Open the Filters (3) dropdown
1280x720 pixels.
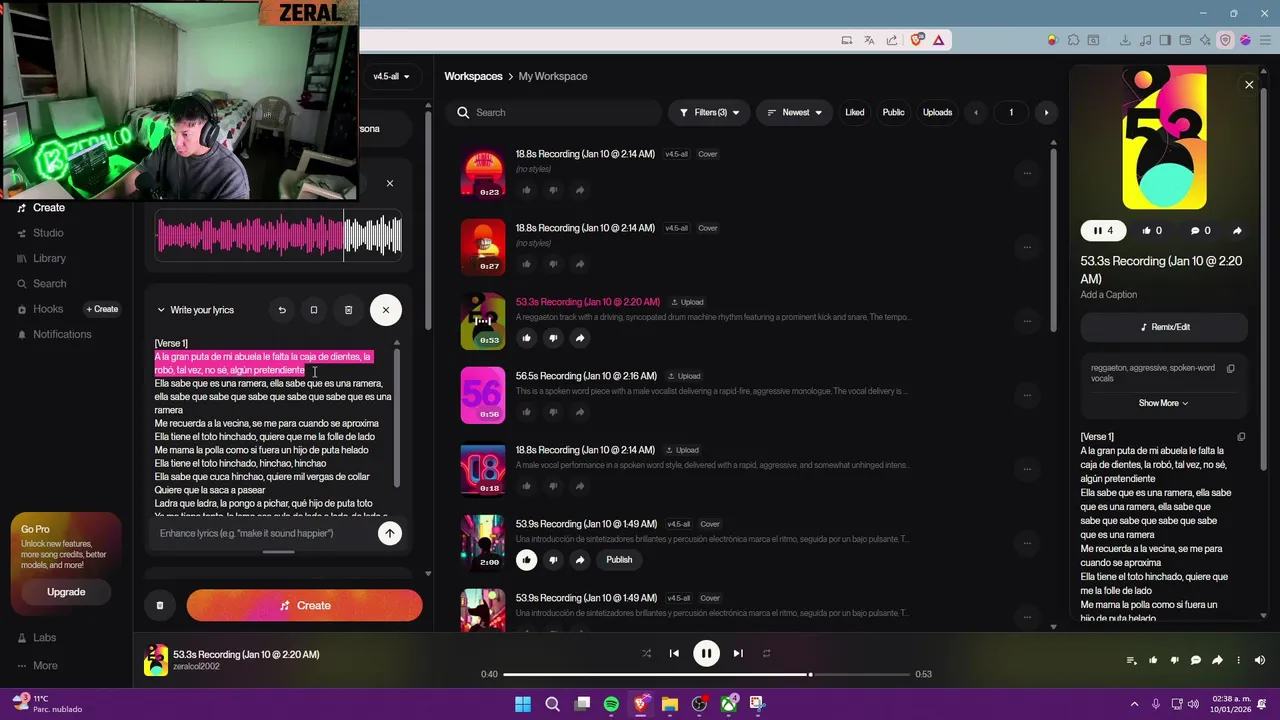pyautogui.click(x=709, y=113)
